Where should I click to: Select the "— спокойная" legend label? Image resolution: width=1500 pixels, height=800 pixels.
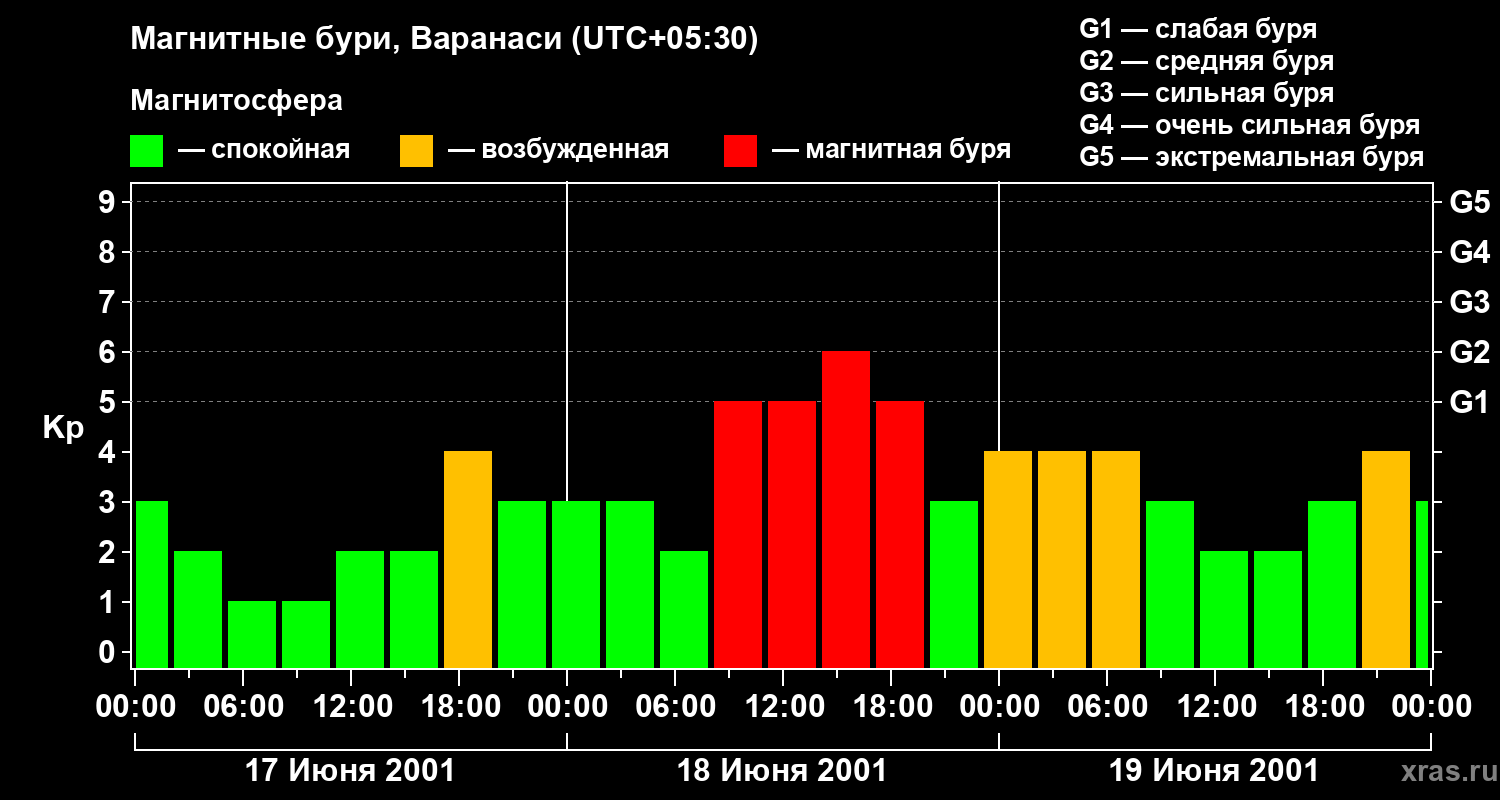point(264,150)
